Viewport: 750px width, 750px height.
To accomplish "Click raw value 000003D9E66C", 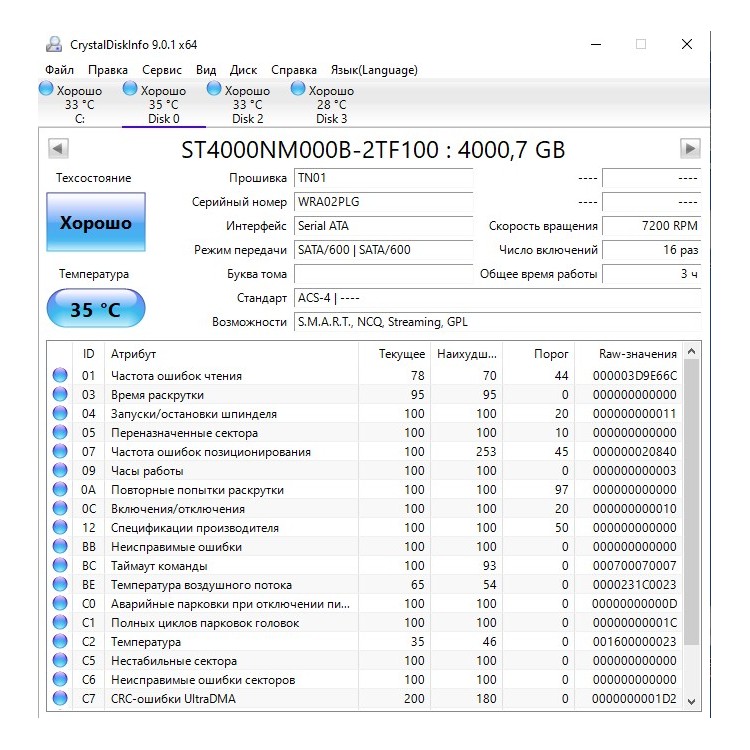I will (x=635, y=376).
